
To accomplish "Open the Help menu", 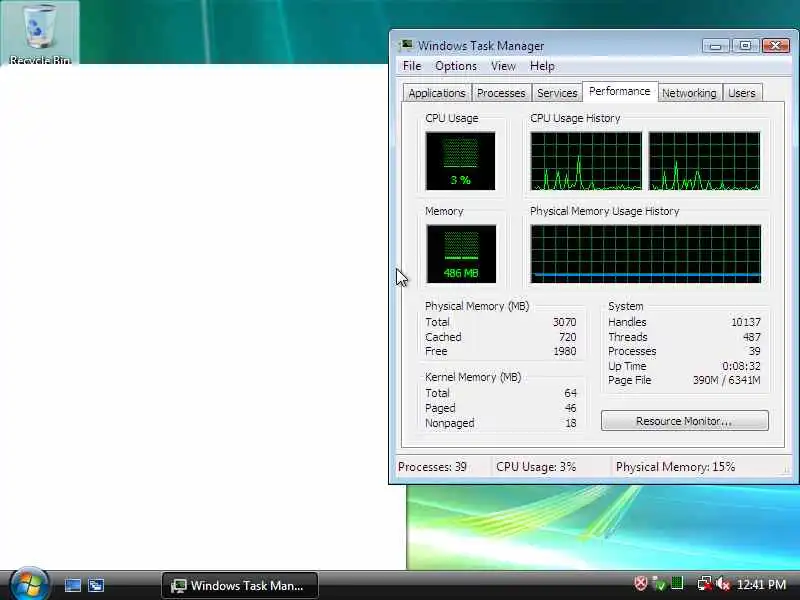I will click(542, 66).
